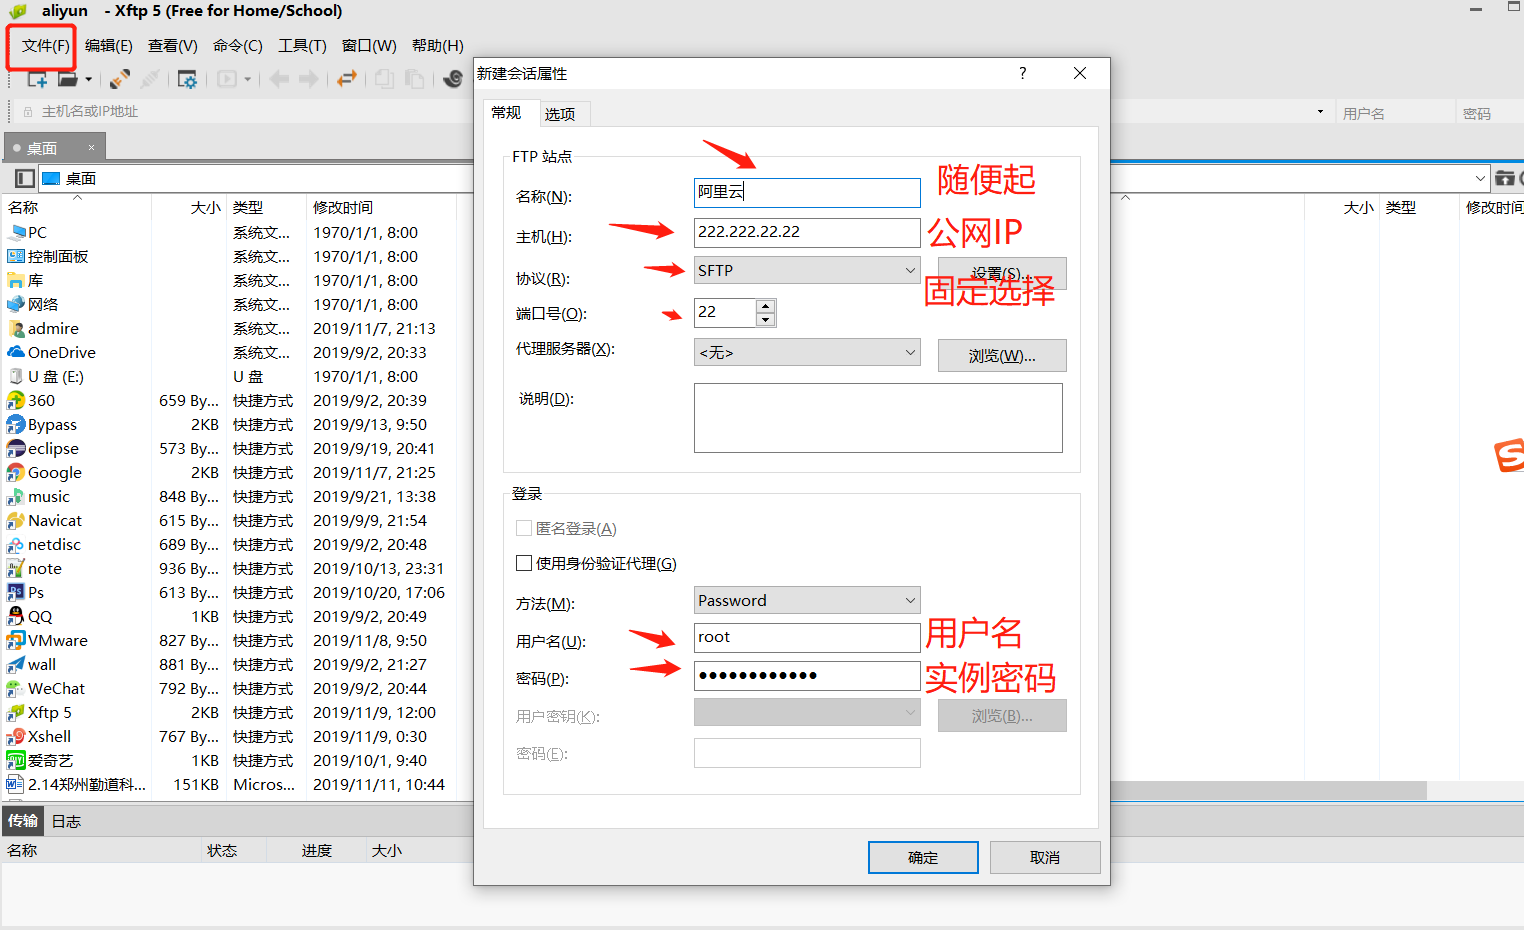Click the folder tree toggle icon left of path
The height and width of the screenshot is (930, 1524).
25,178
